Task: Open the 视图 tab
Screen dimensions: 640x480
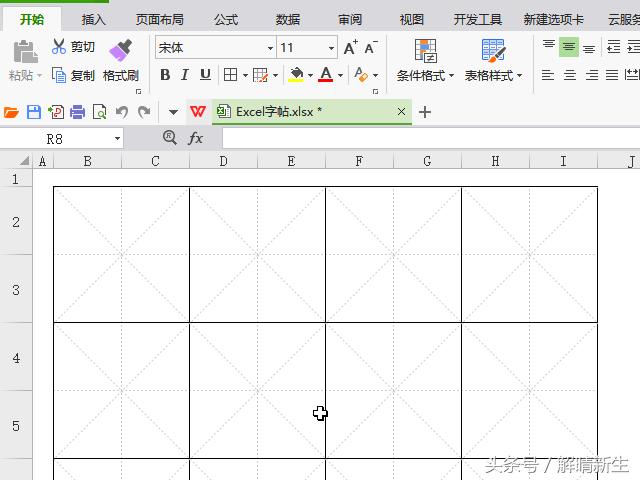Action: coord(411,19)
